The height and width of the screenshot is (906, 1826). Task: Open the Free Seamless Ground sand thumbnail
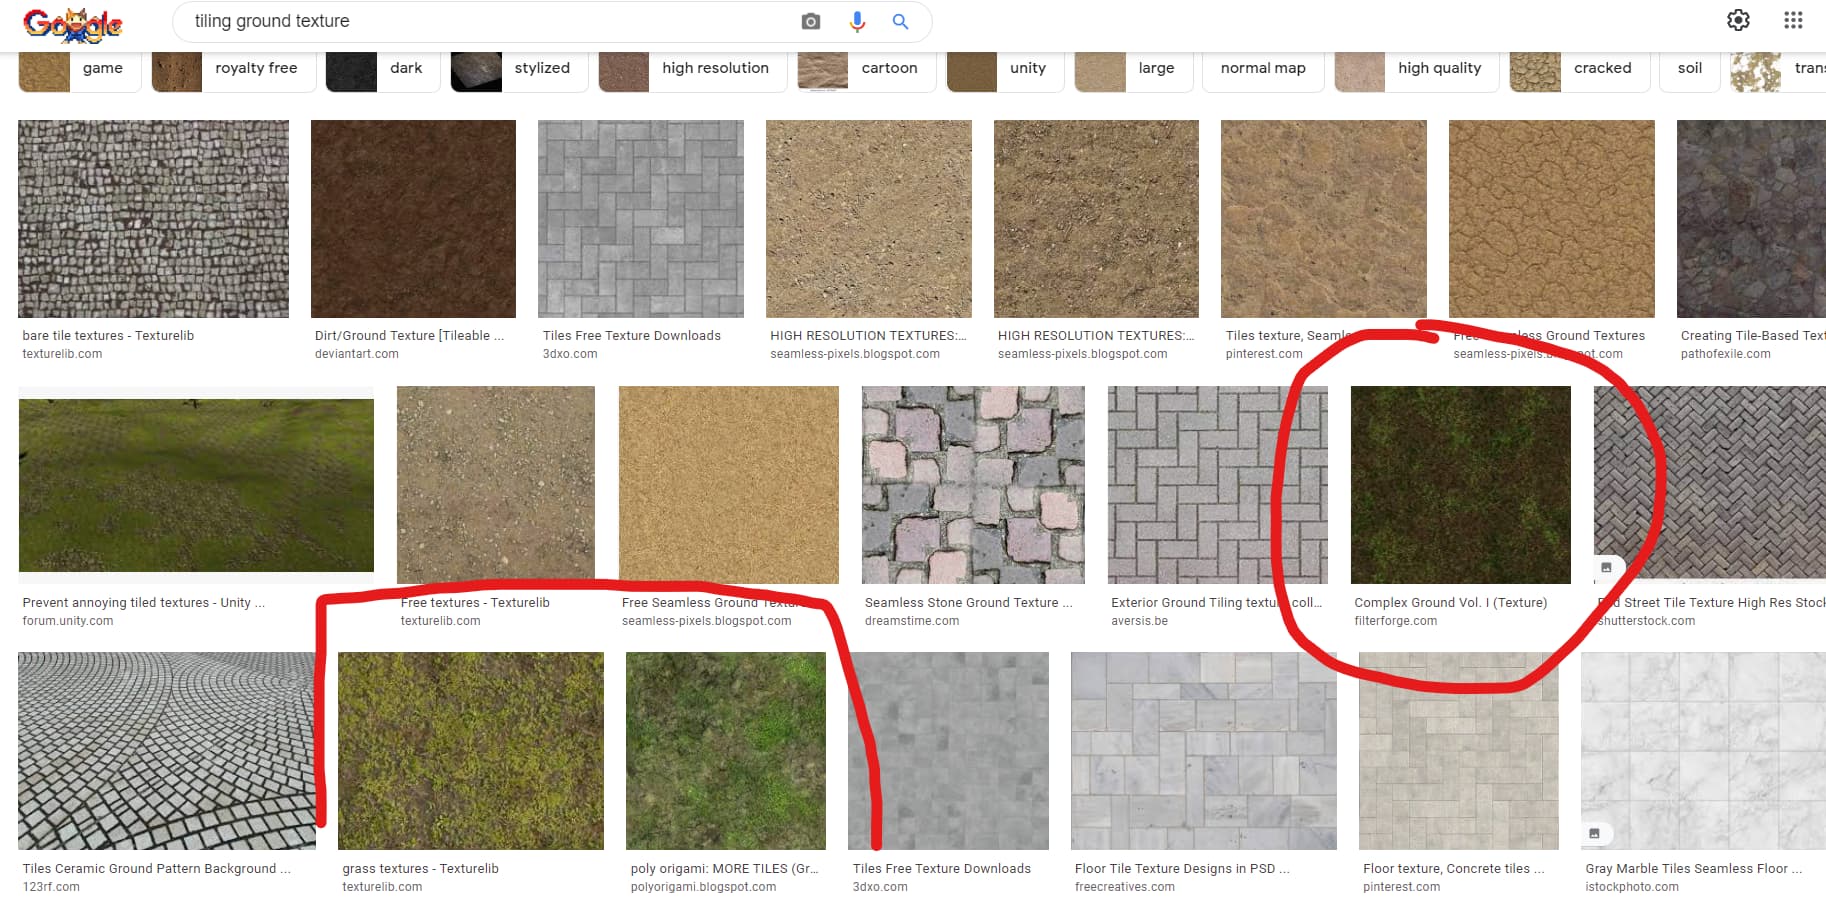tap(729, 485)
